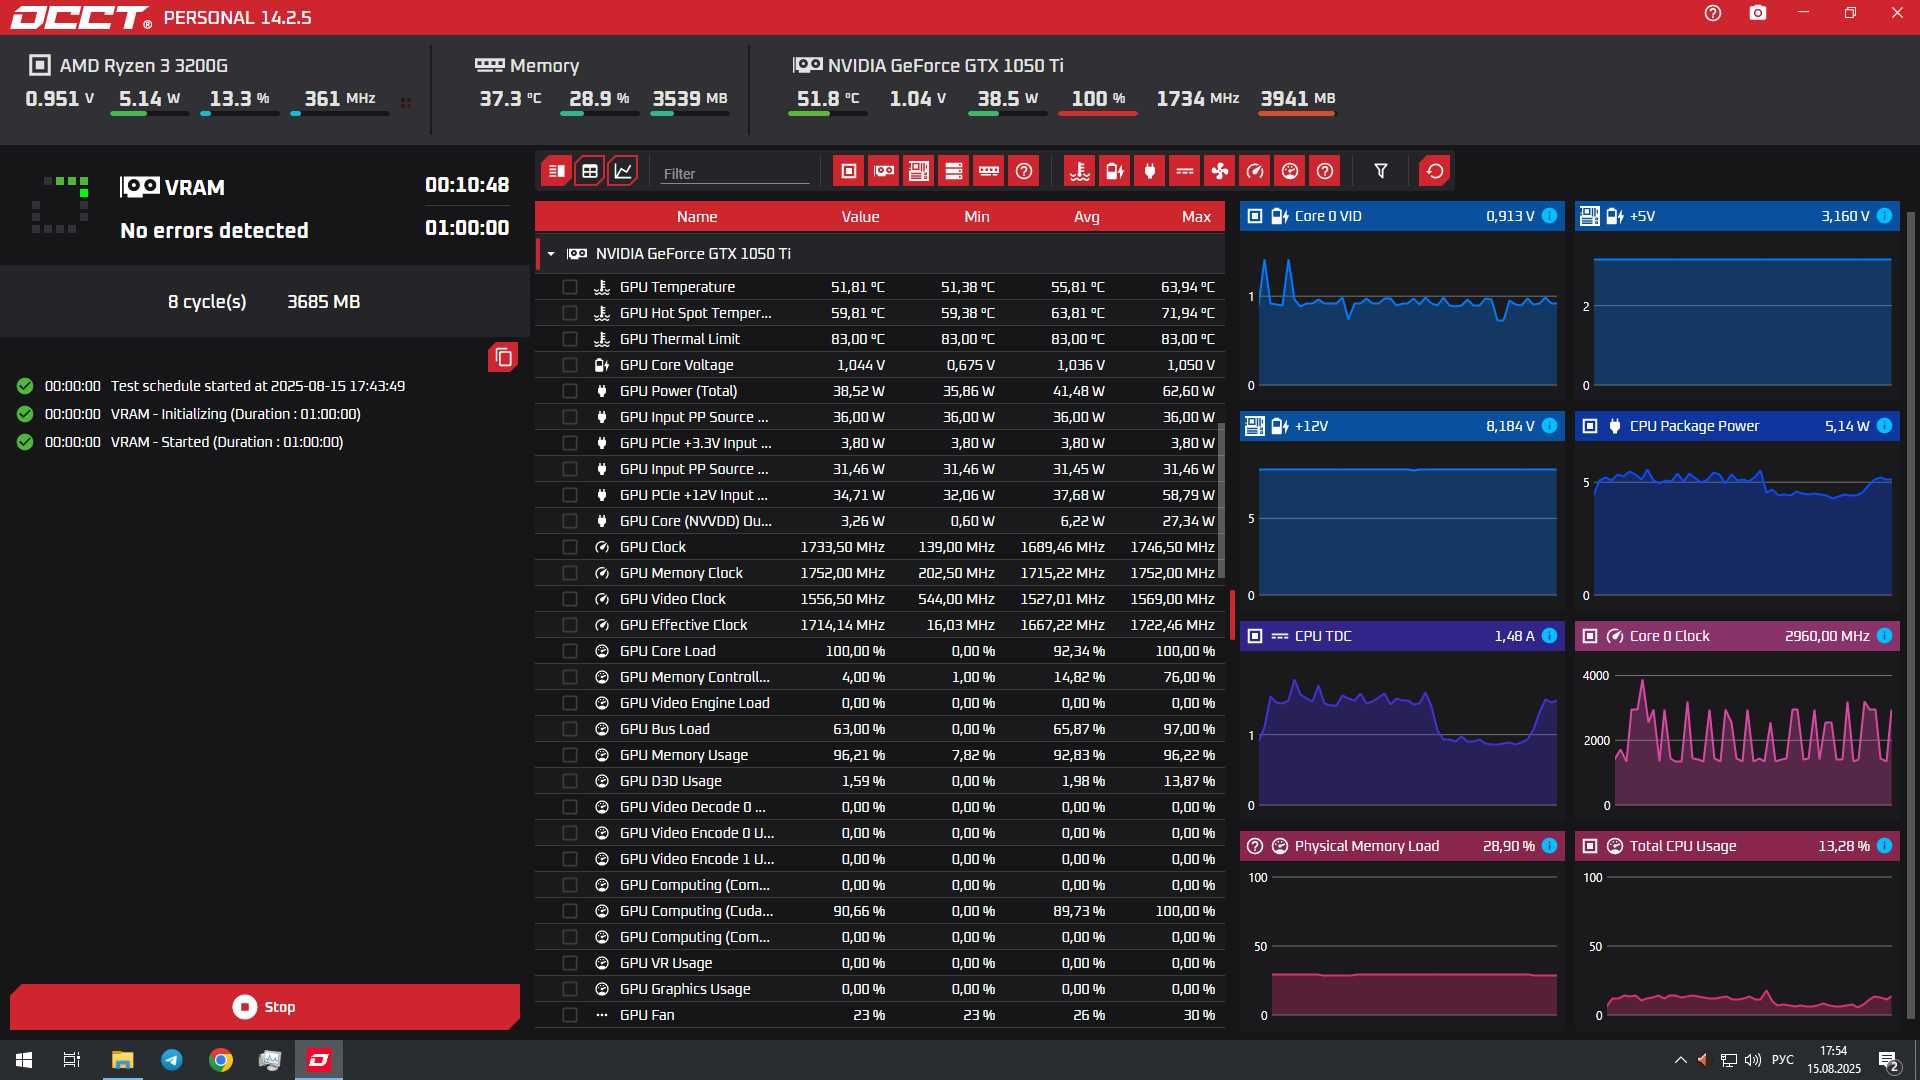This screenshot has height=1080, width=1920.
Task: Check the GPU Memory Clock checkbox
Action: [570, 573]
